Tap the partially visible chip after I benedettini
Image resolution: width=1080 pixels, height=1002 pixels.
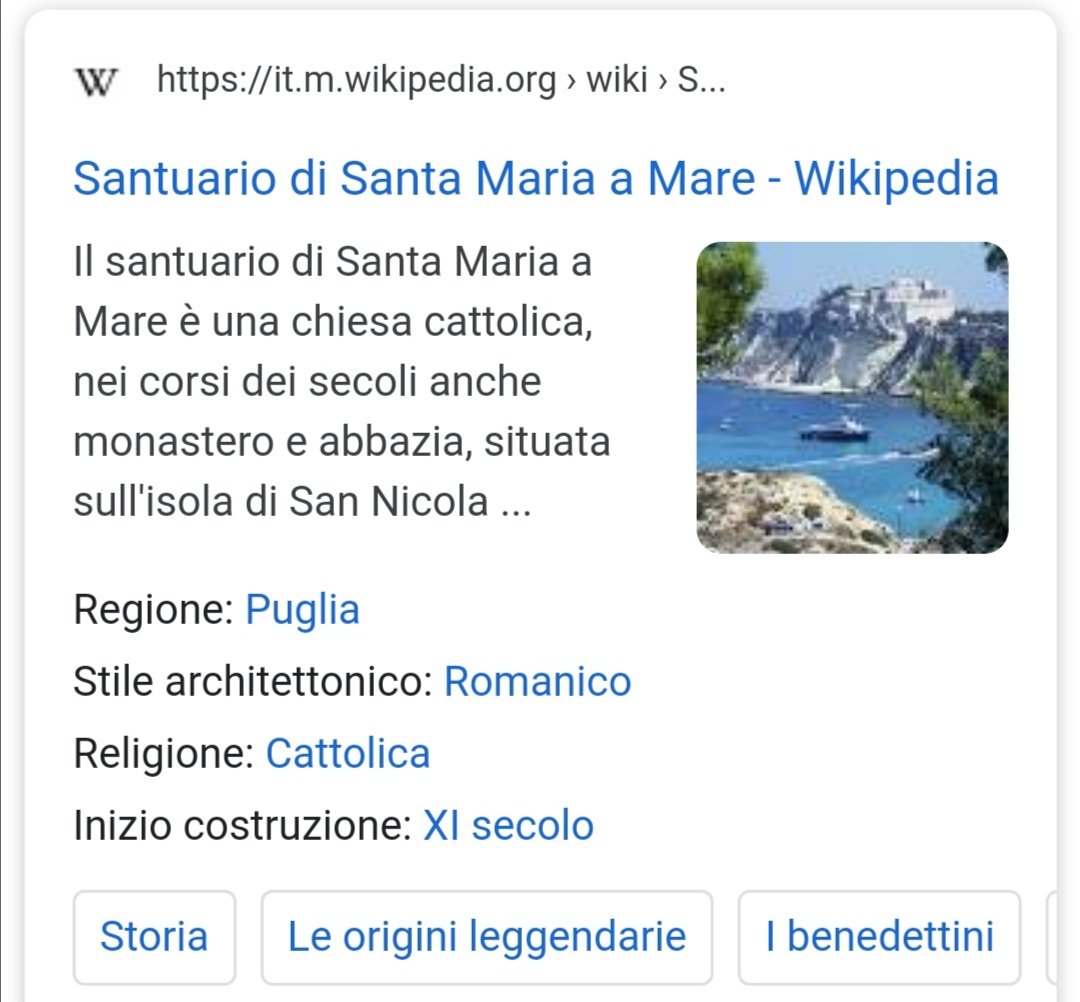[1051, 937]
